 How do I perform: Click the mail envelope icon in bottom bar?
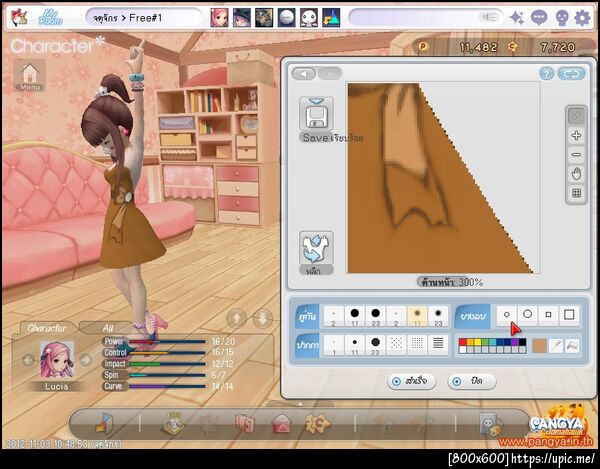(x=282, y=424)
